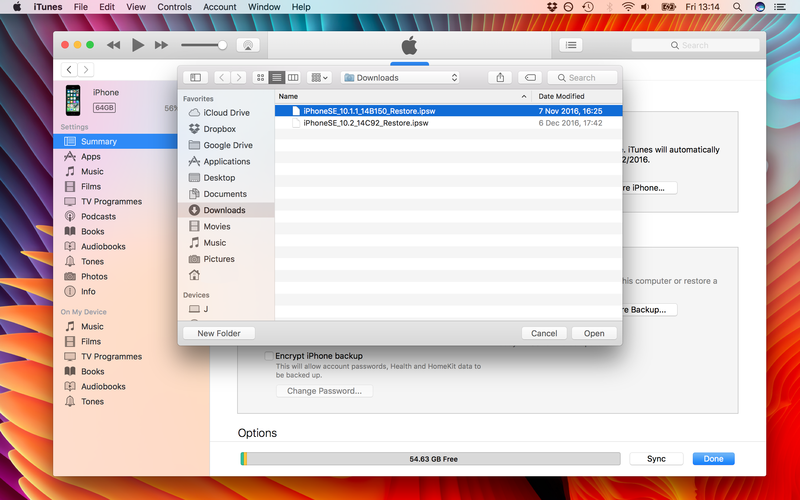Open the item arrangement dropdown
800x500 pixels.
coord(319,78)
